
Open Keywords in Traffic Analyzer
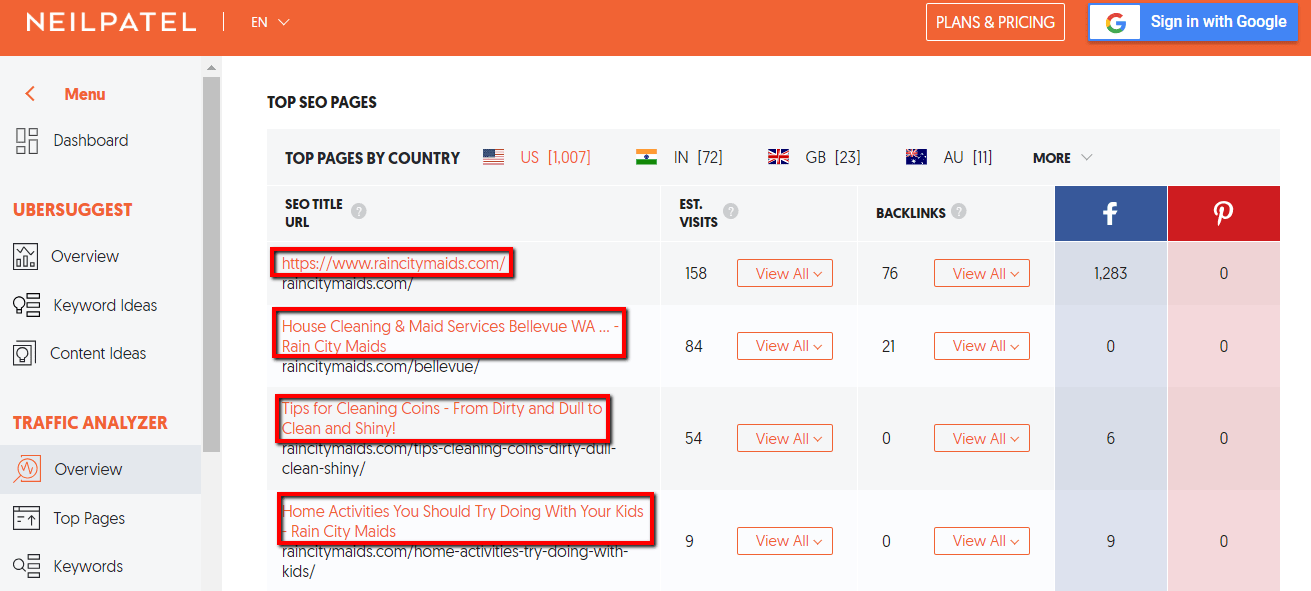[88, 566]
